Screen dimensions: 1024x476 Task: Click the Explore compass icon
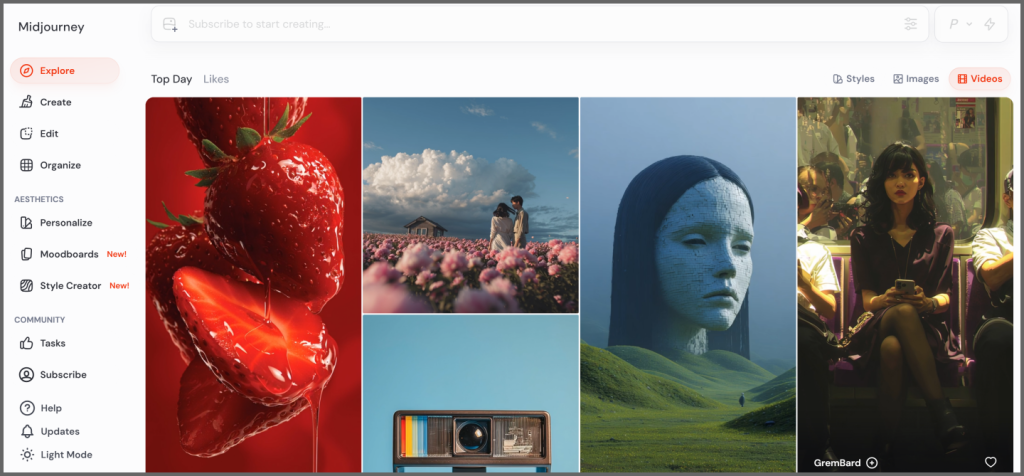[x=26, y=71]
